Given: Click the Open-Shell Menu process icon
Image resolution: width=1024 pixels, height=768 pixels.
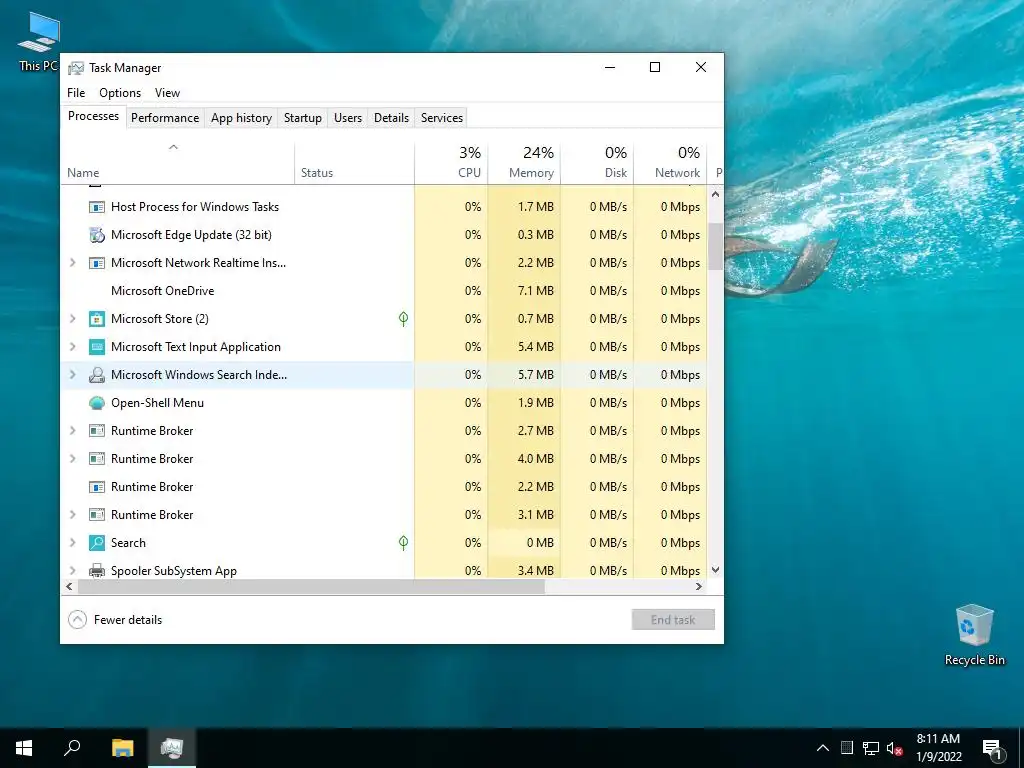Looking at the screenshot, I should click(97, 403).
